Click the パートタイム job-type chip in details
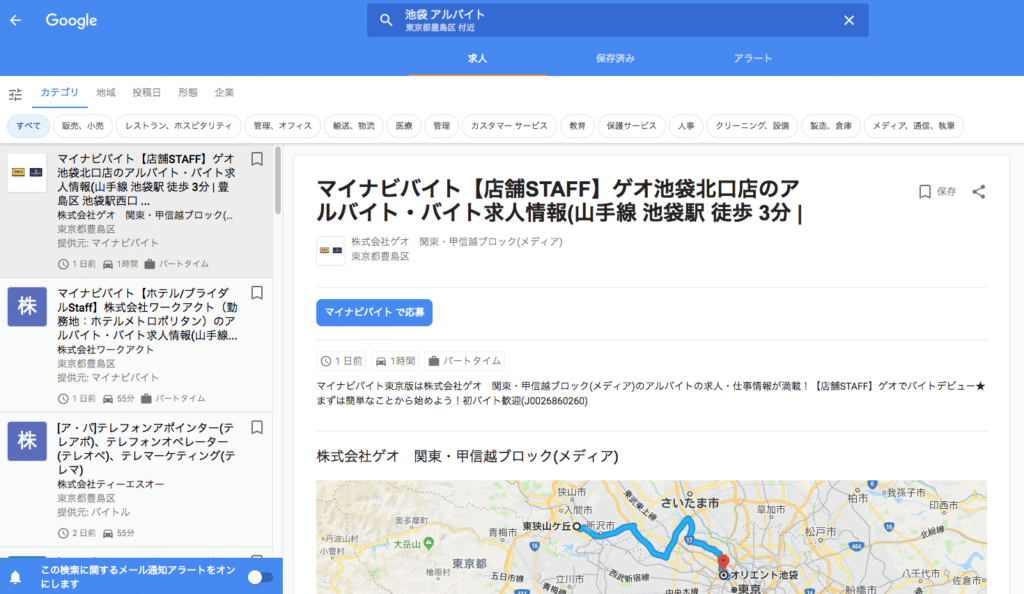This screenshot has height=594, width=1024. point(464,361)
